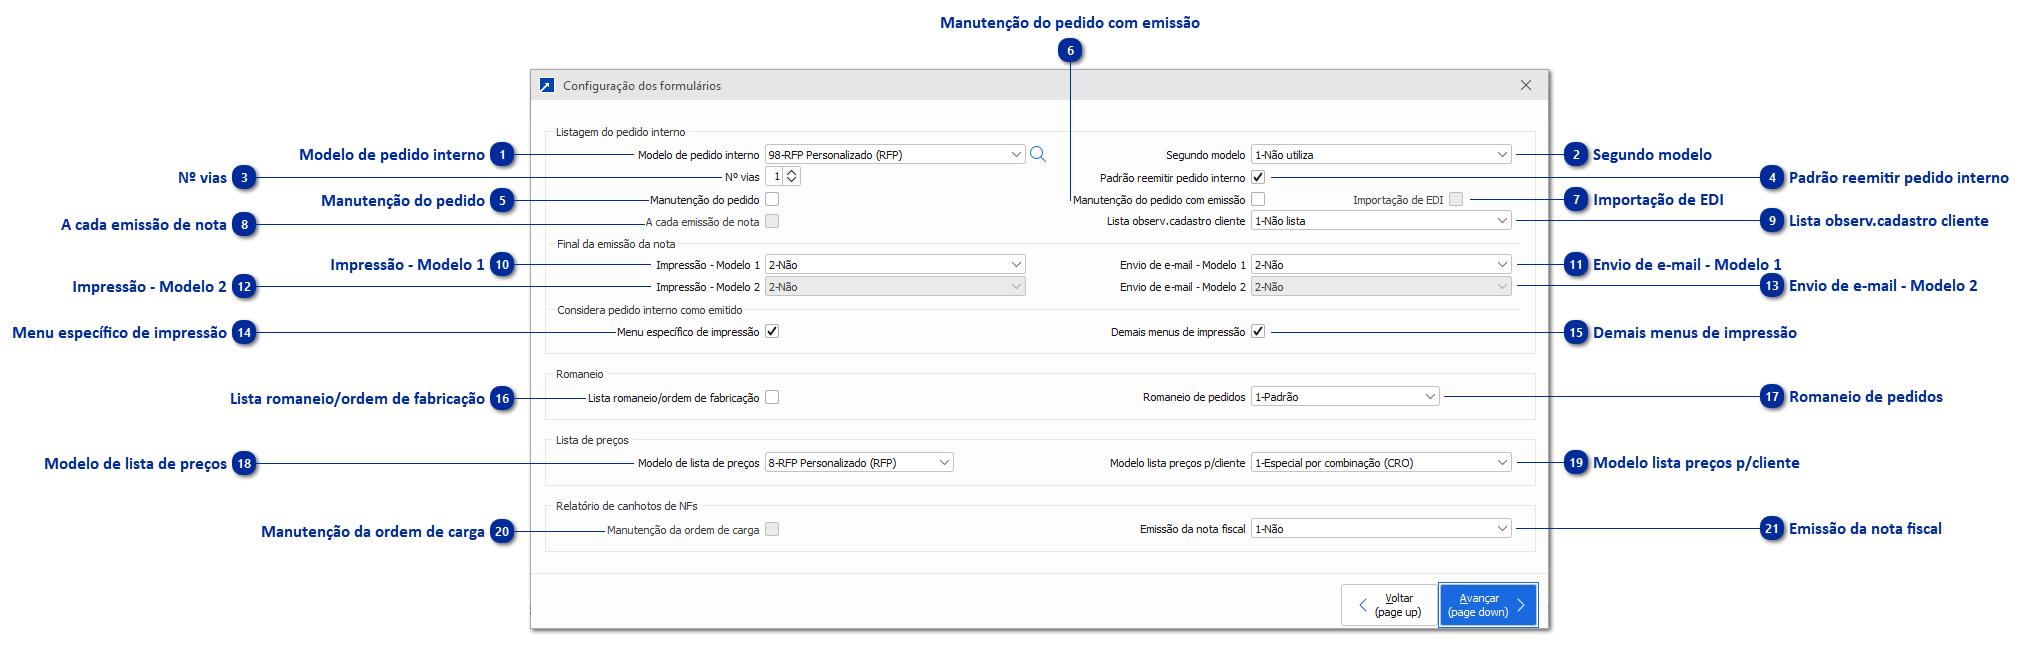Click the Voltar (page up) button
The image size is (2025, 645).
pos(1388,605)
